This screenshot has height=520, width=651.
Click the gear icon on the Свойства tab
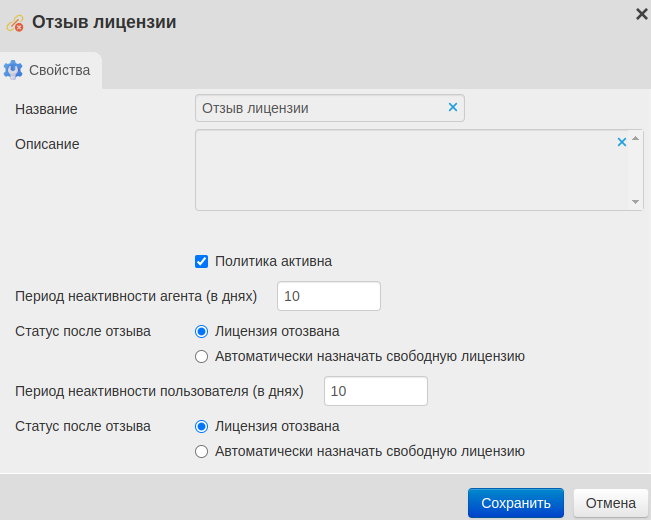click(x=13, y=70)
